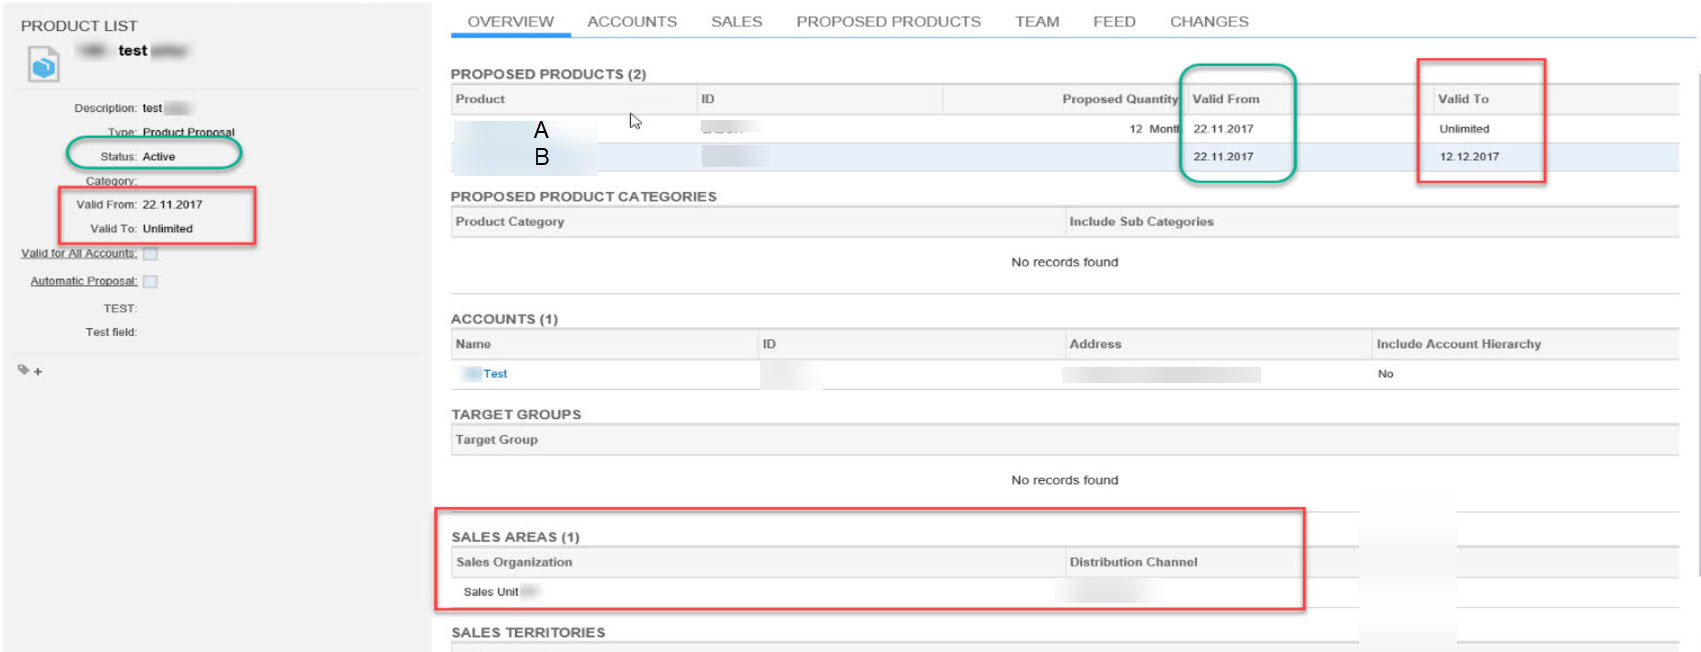Click sidebar Valid From value 22.11.2017
The image size is (1701, 652).
(172, 205)
